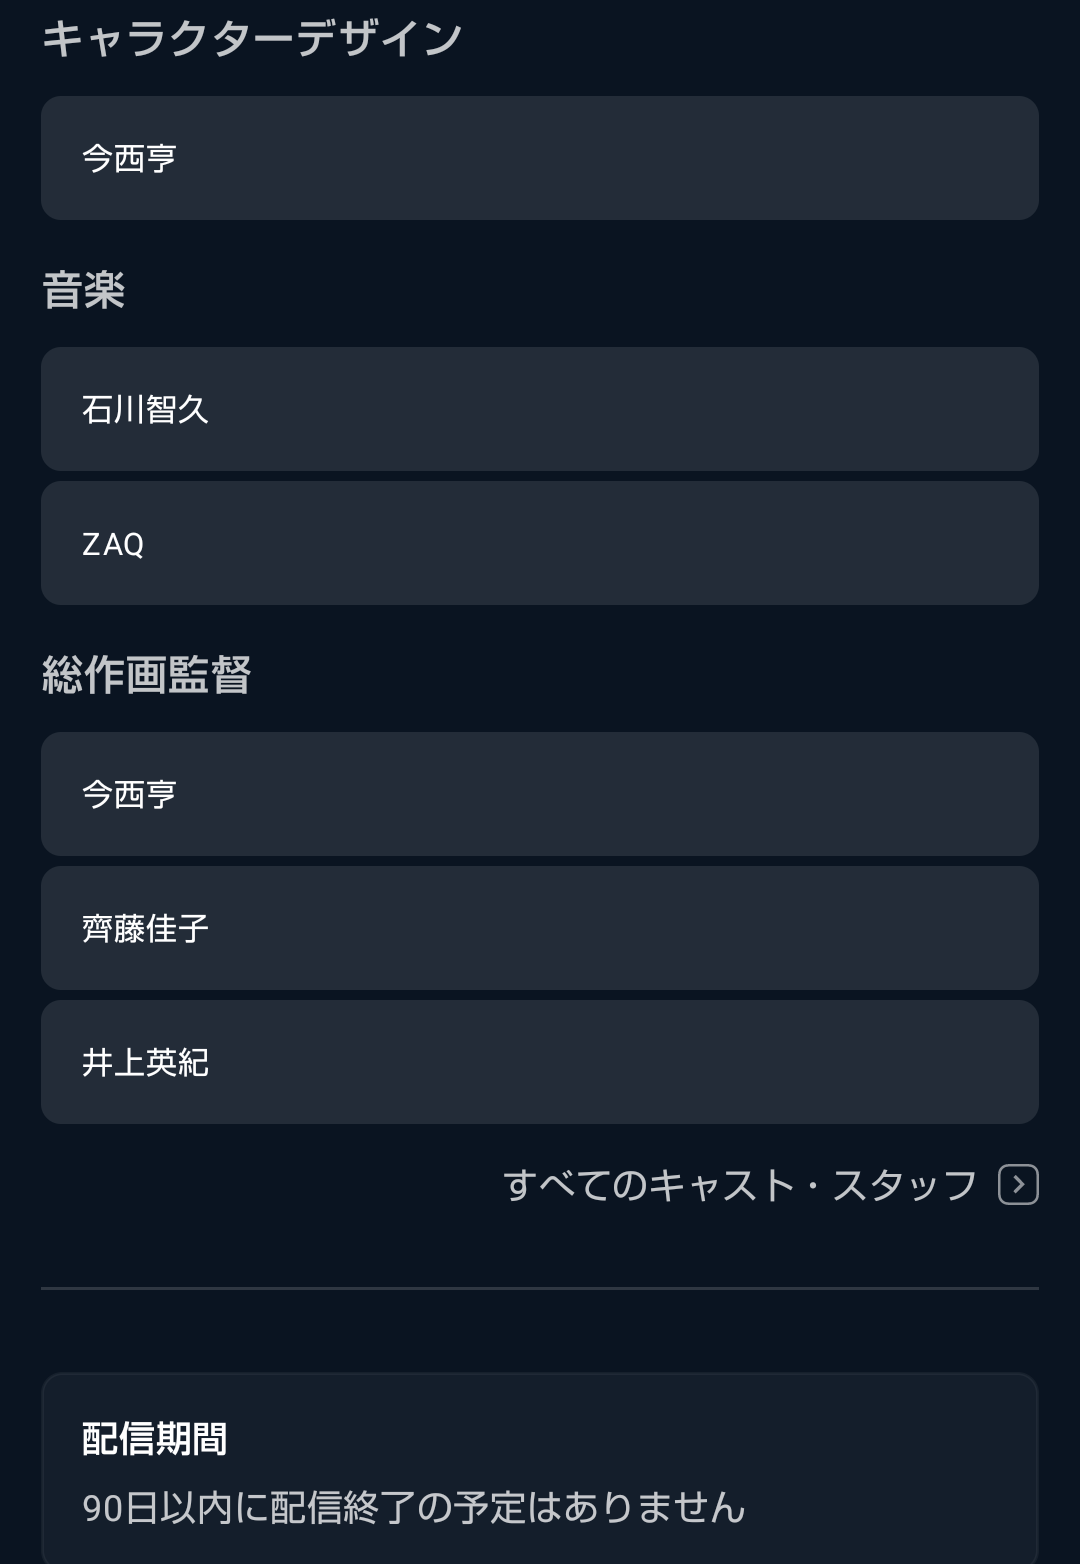Tap the すべてのキャスト・スタッフ link text

(x=740, y=1185)
